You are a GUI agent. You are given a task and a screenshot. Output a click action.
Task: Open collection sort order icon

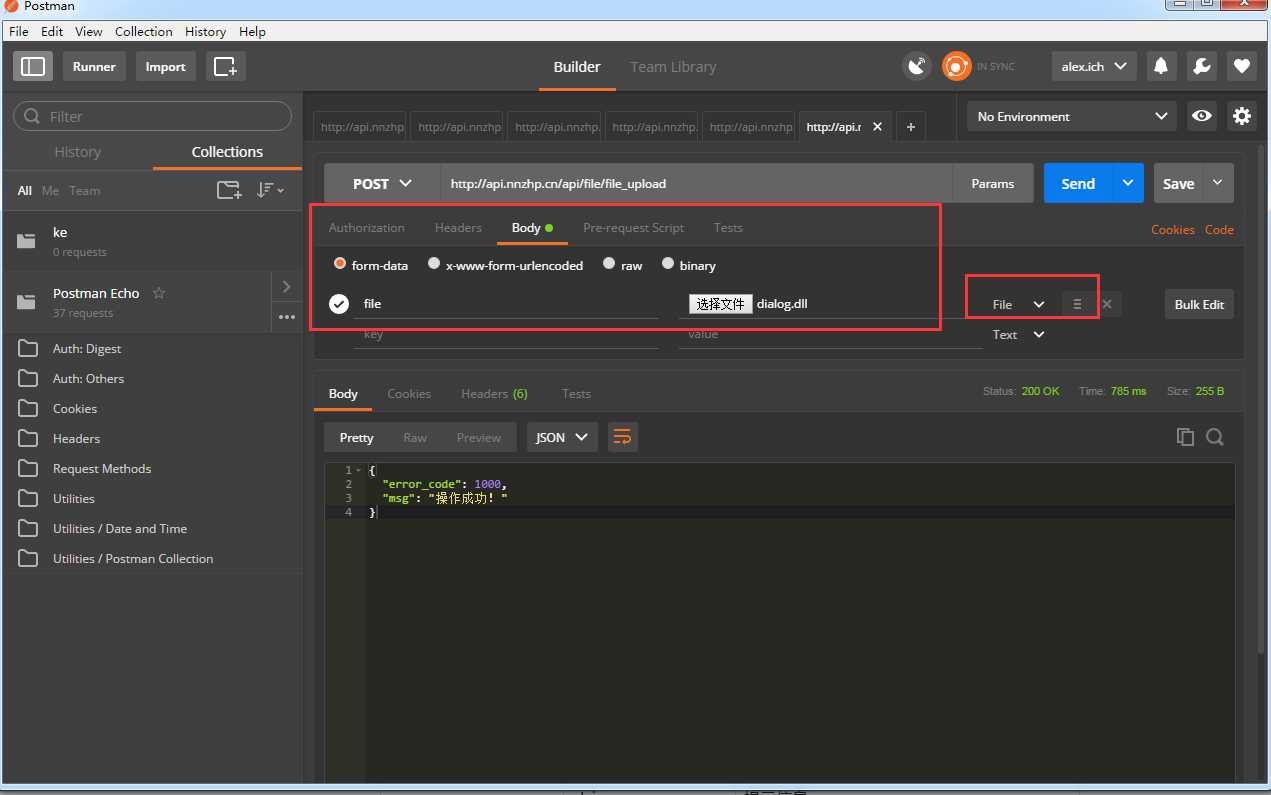click(270, 190)
